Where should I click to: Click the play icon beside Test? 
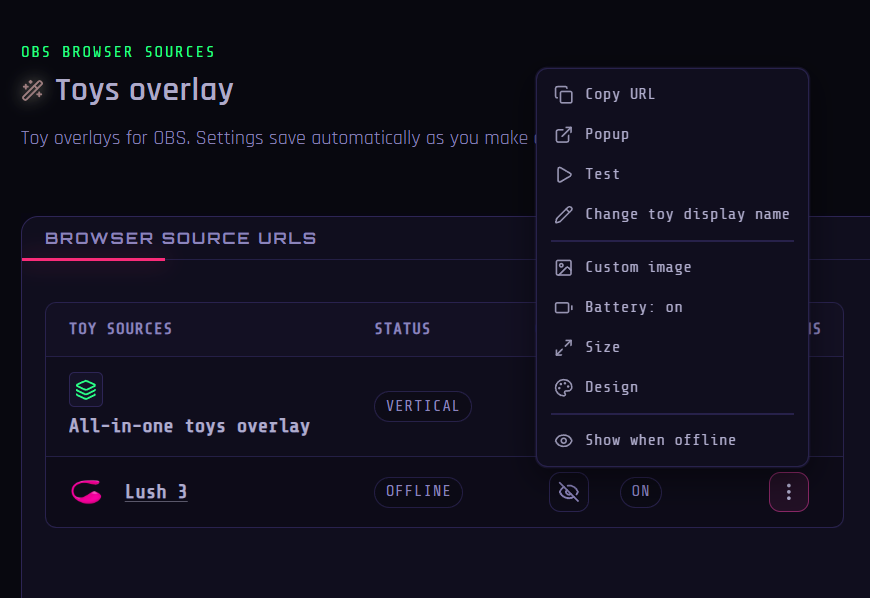(x=563, y=174)
